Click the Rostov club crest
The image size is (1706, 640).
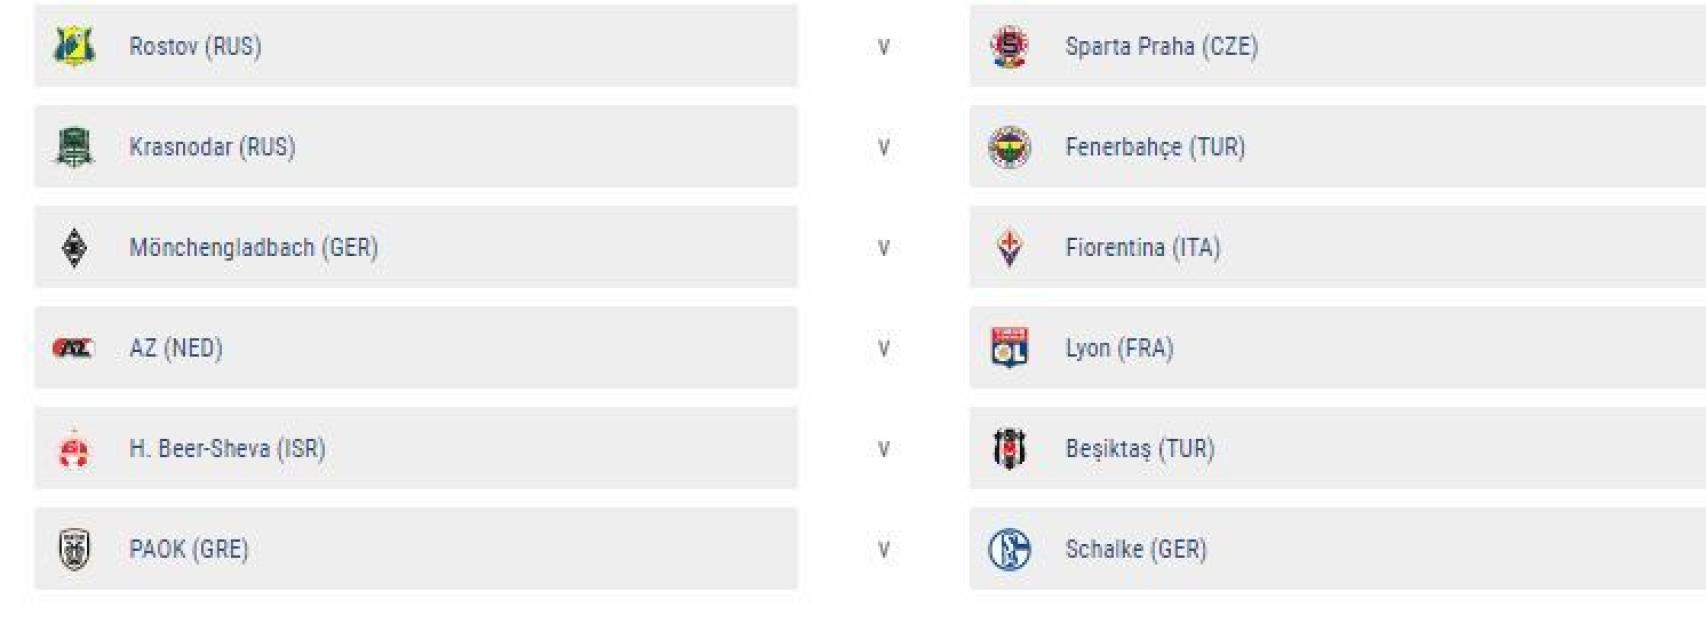point(74,46)
